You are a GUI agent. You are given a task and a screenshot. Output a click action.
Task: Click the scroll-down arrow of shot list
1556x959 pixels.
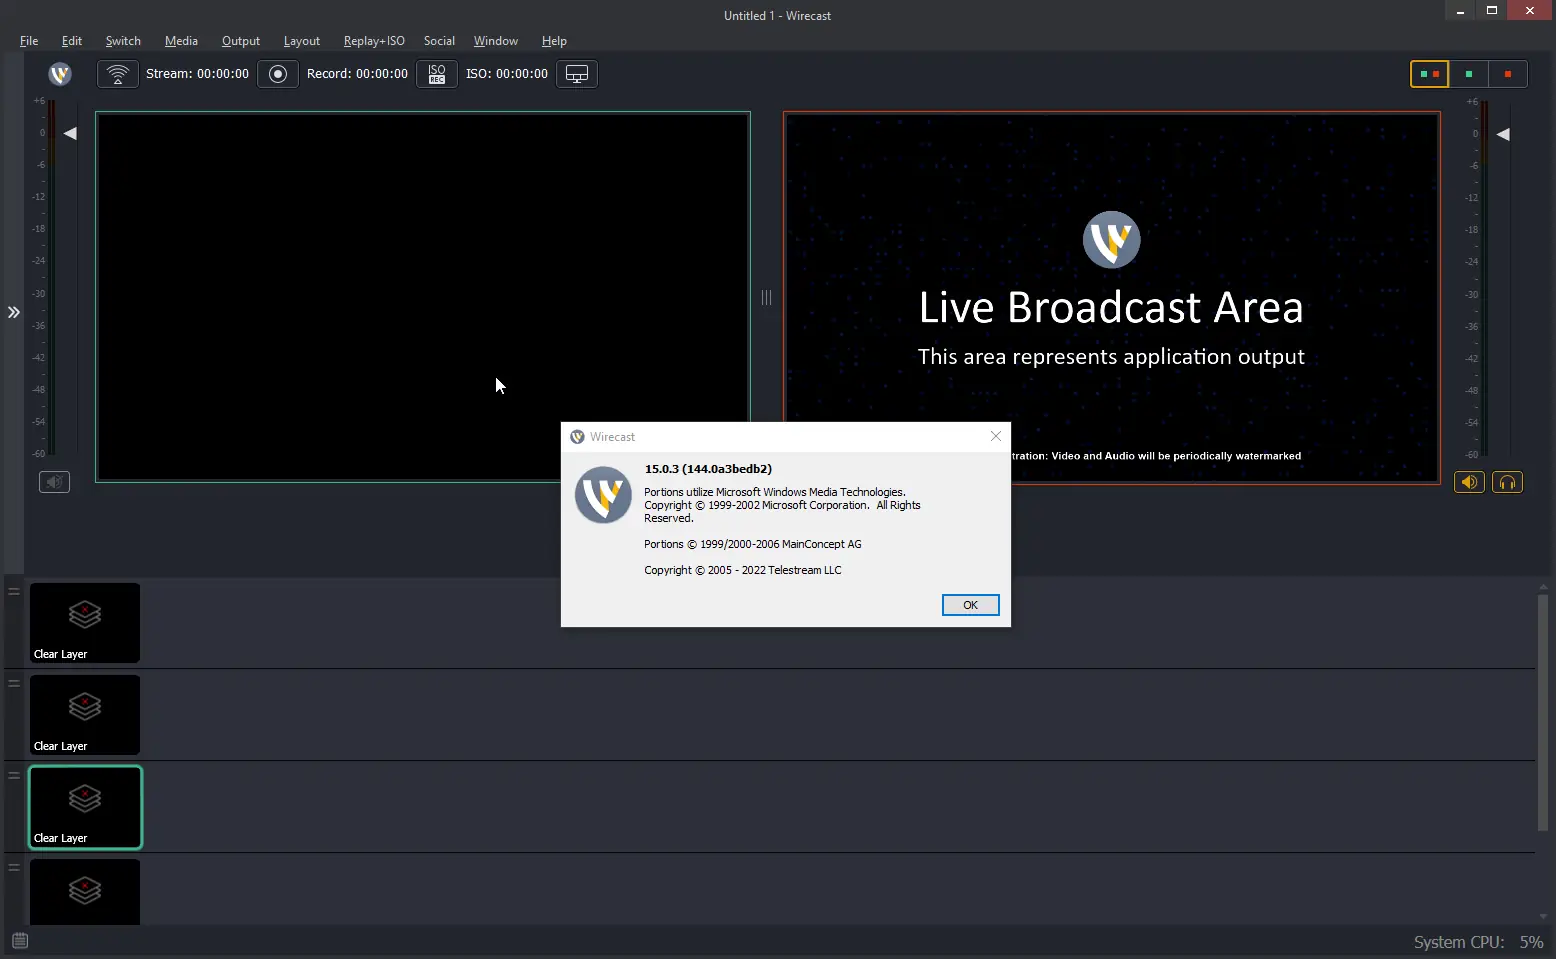(1543, 916)
